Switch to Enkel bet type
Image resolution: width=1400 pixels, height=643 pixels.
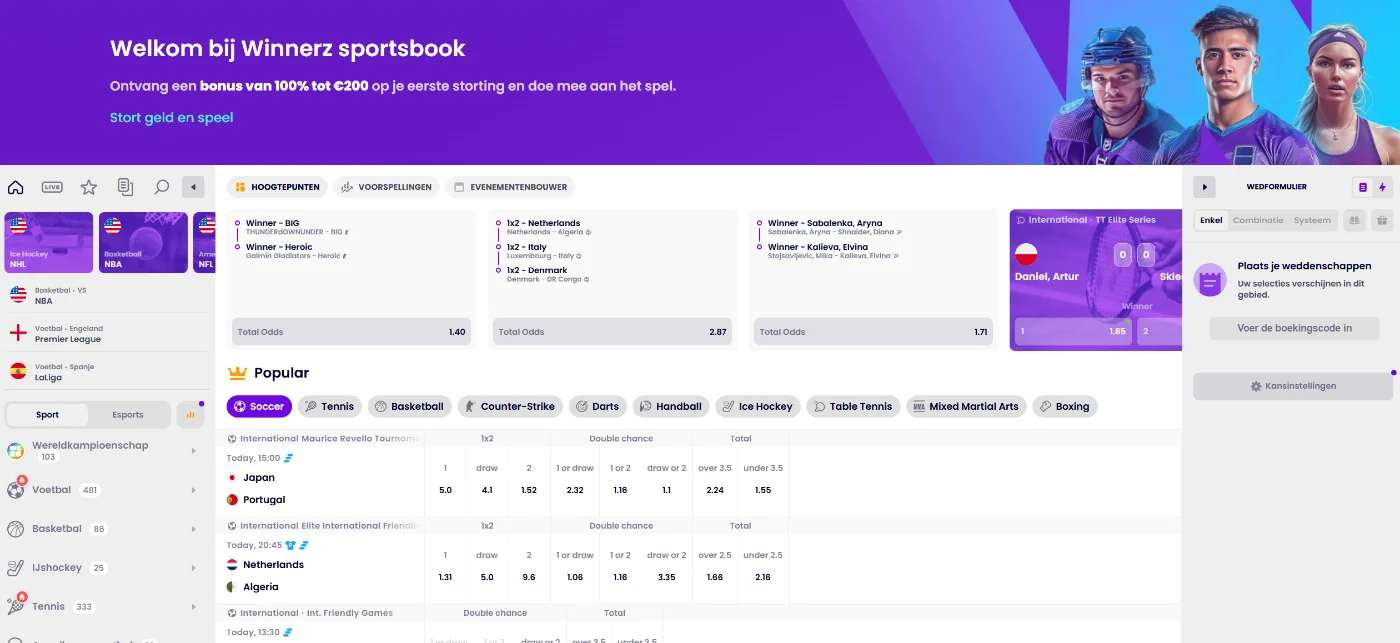pyautogui.click(x=1211, y=220)
